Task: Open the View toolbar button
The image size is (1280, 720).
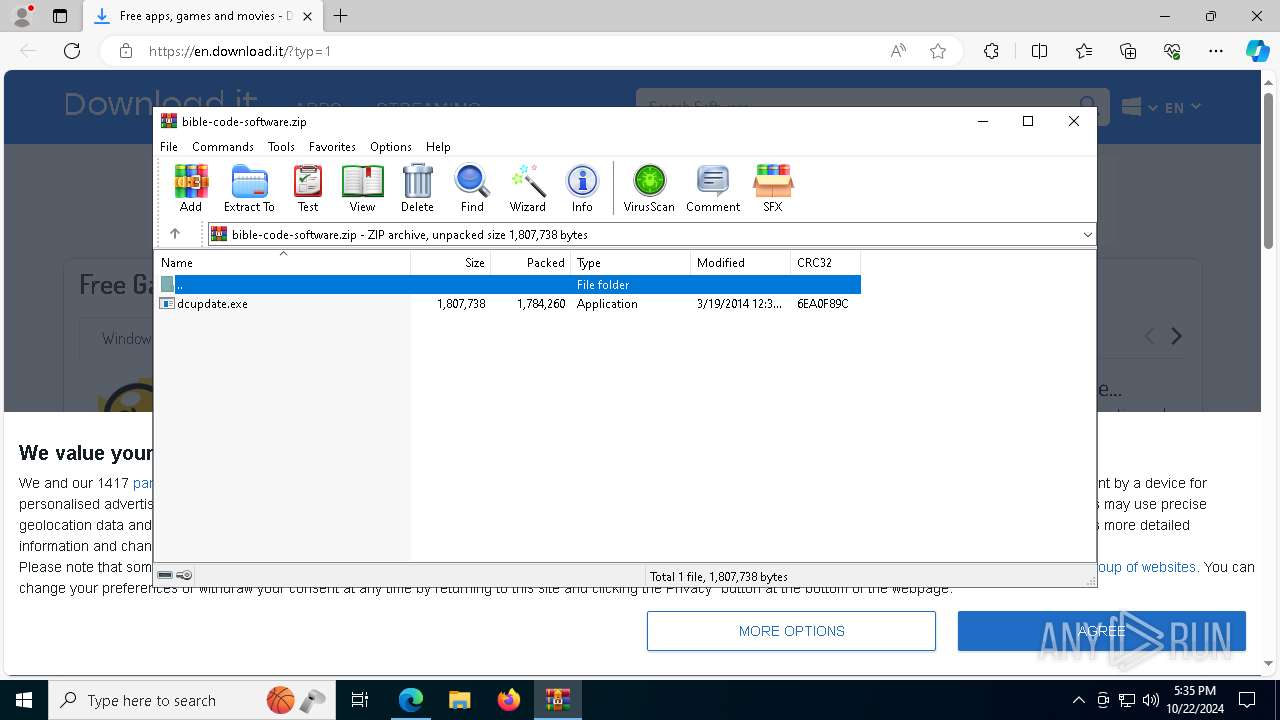Action: click(362, 188)
